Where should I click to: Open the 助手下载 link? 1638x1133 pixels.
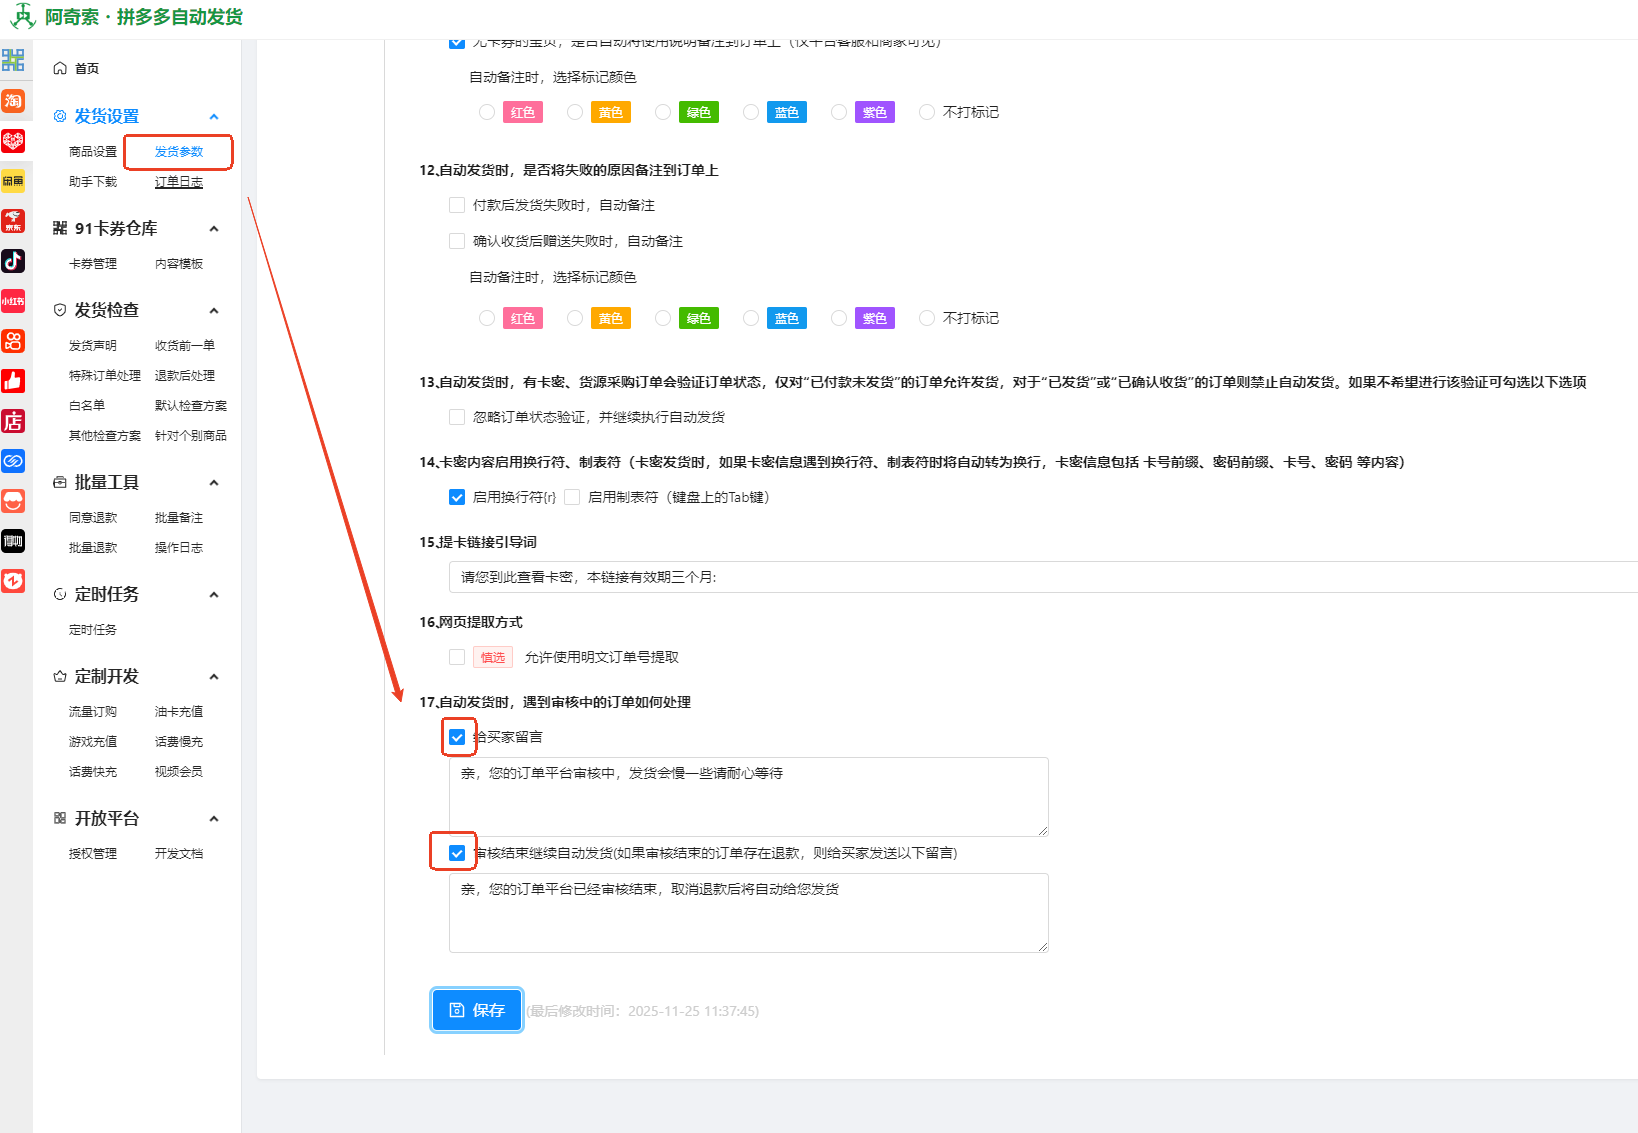tap(93, 182)
